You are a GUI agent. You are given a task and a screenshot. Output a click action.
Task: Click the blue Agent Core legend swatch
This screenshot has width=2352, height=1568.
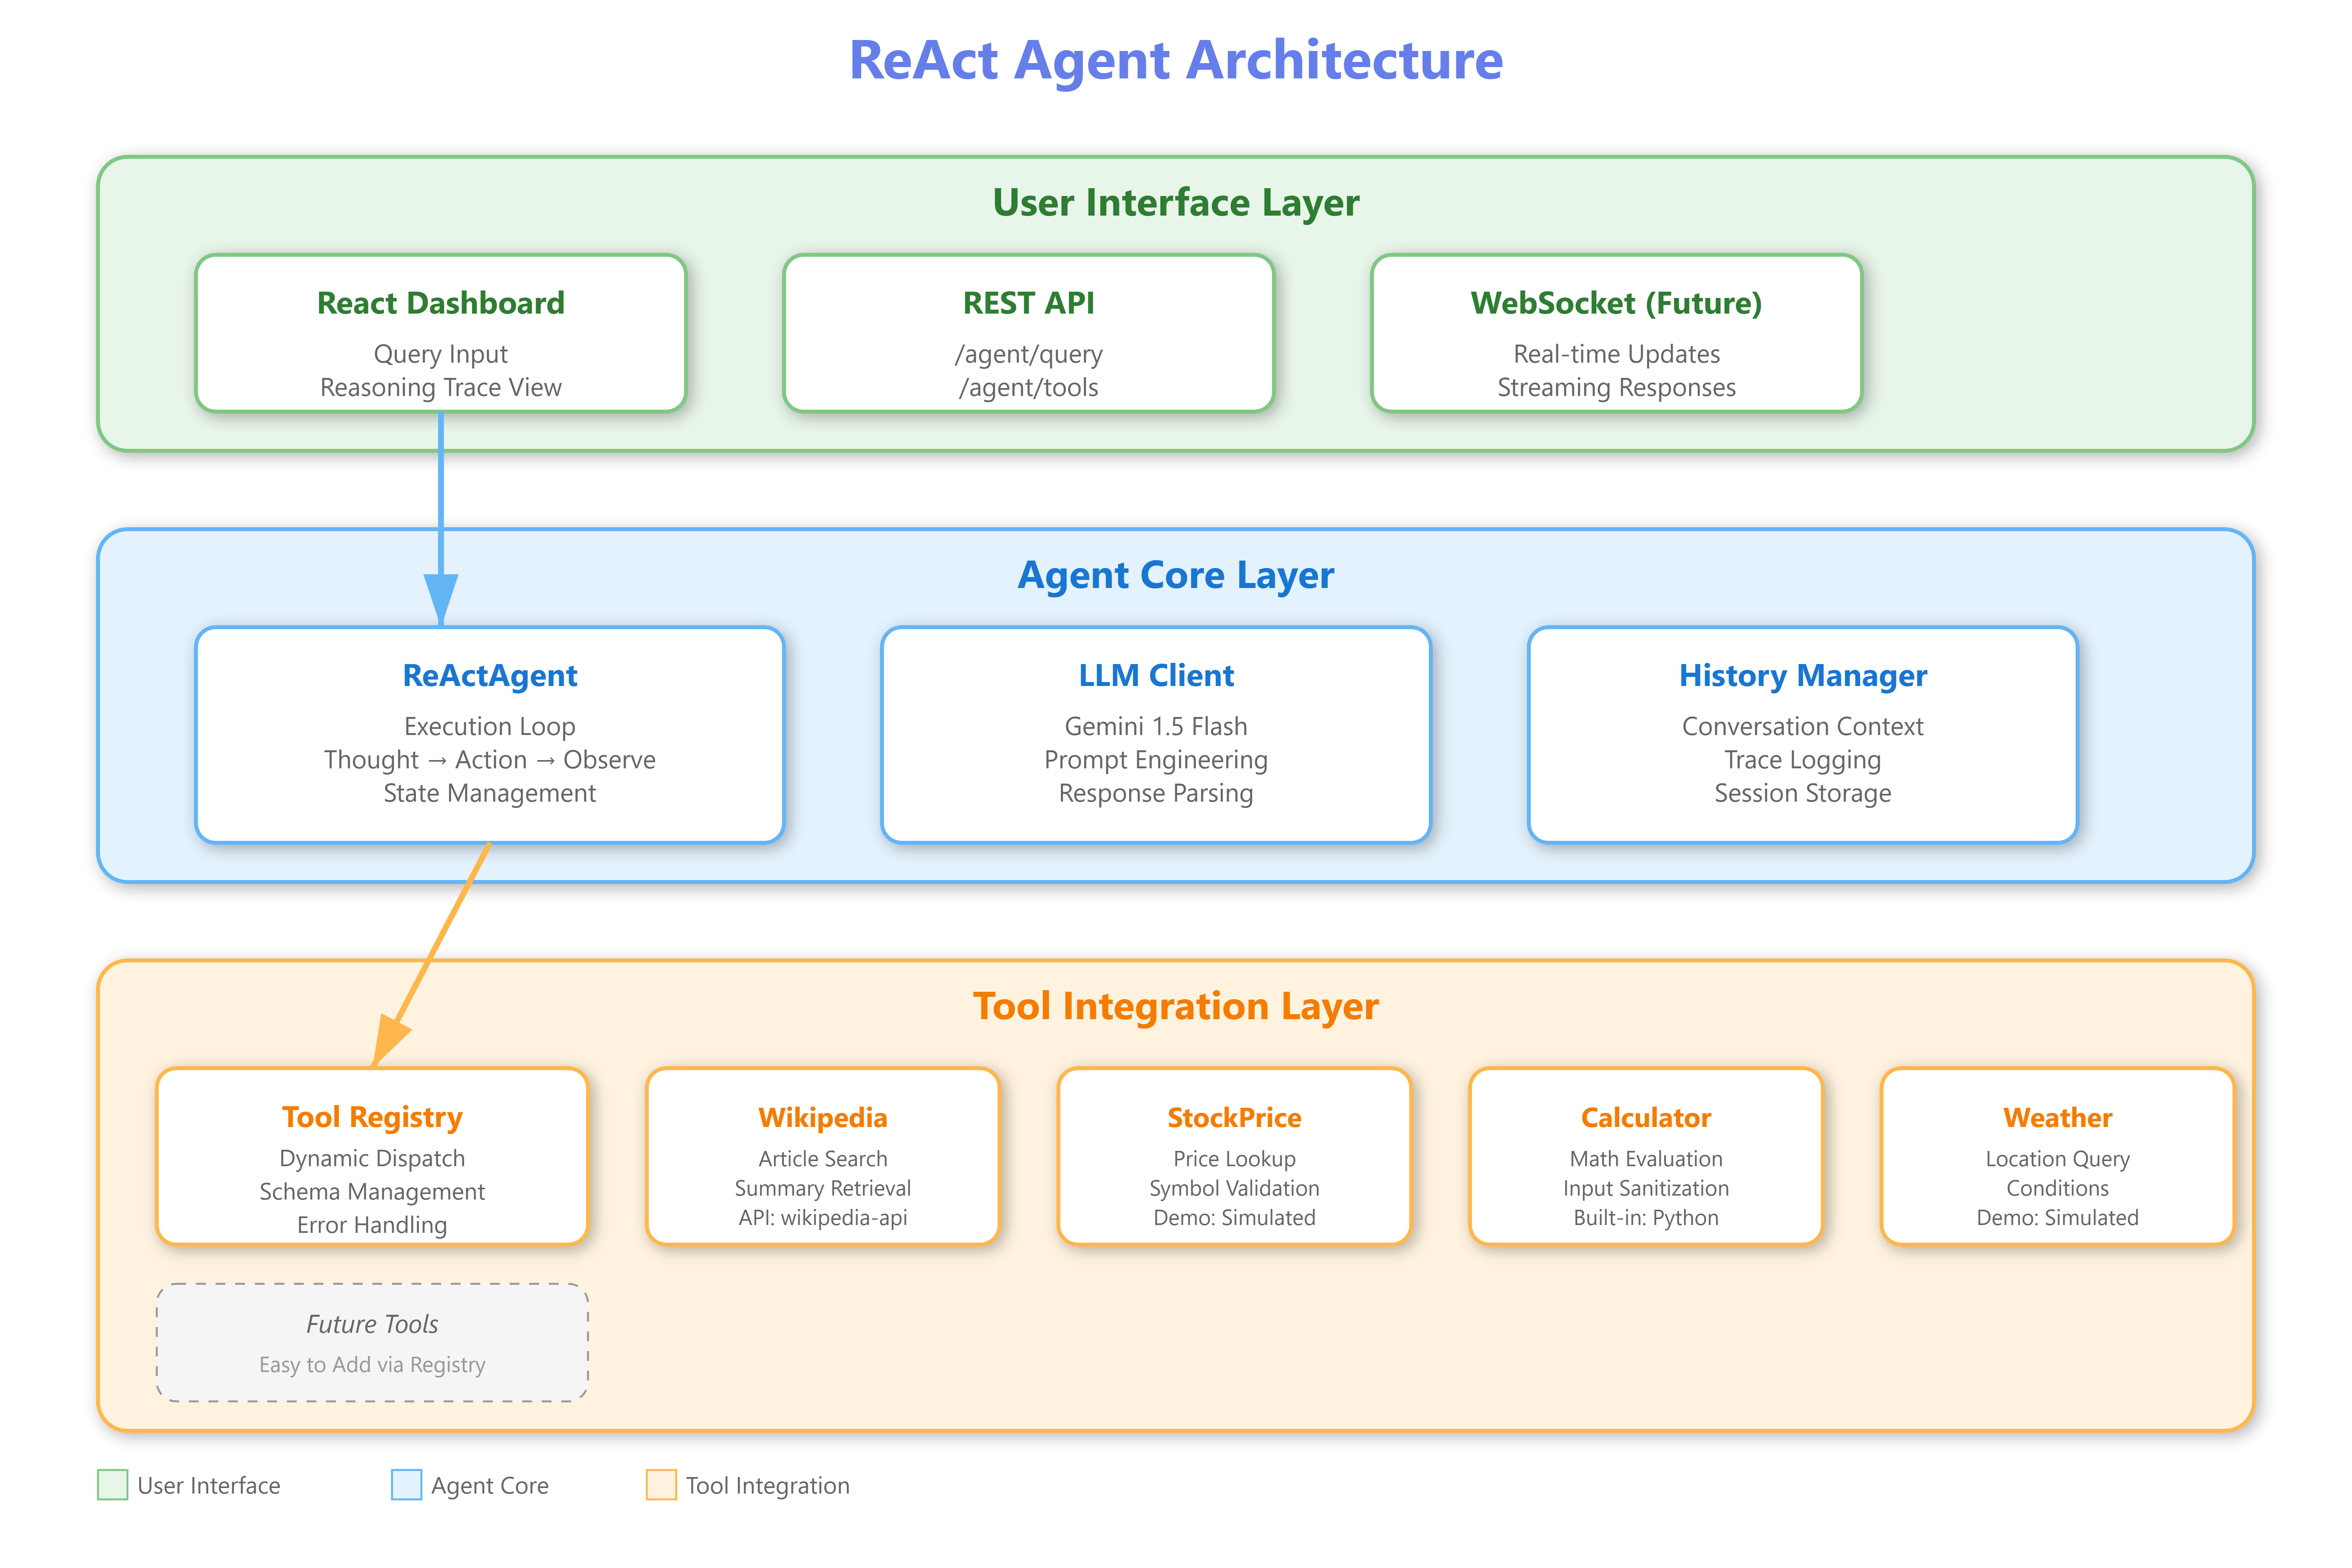click(x=406, y=1485)
